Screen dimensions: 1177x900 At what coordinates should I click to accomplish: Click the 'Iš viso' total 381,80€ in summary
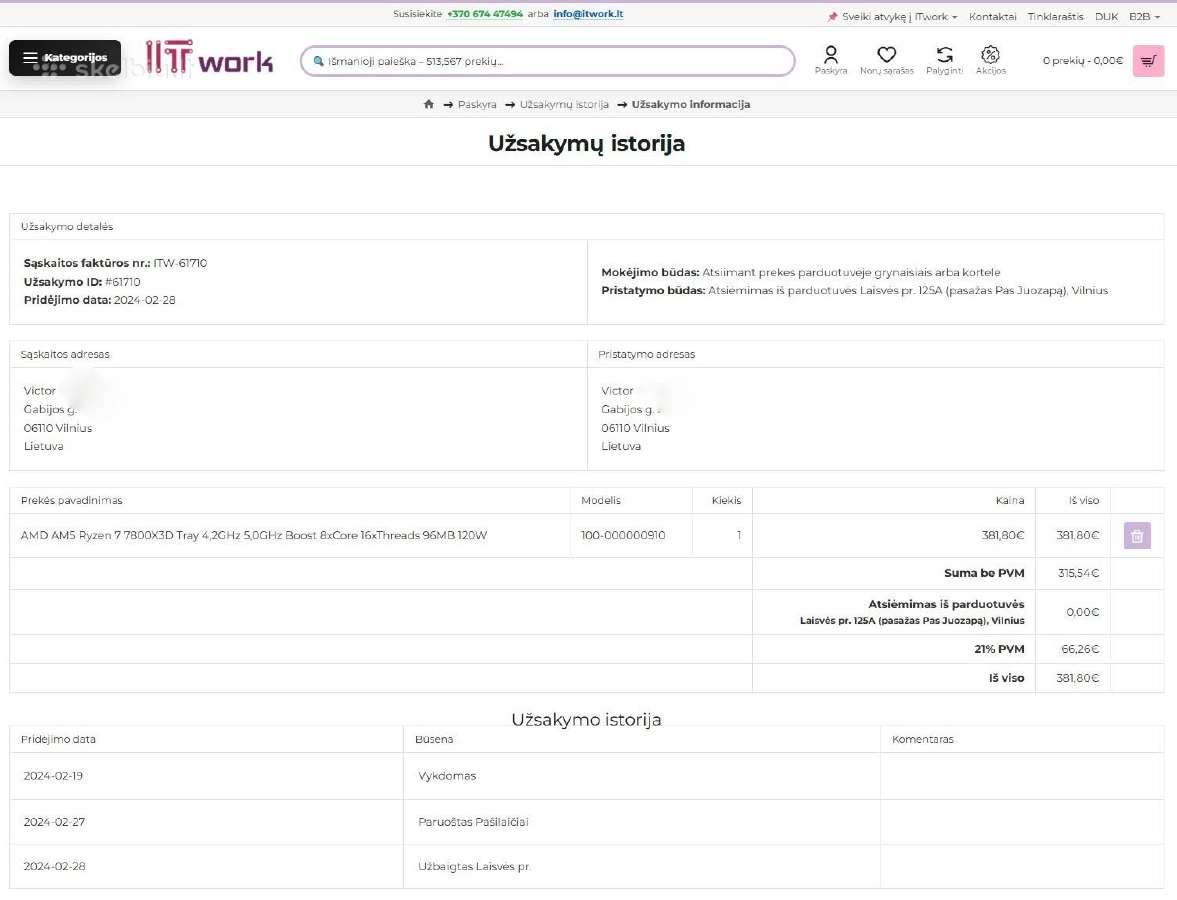click(1077, 678)
